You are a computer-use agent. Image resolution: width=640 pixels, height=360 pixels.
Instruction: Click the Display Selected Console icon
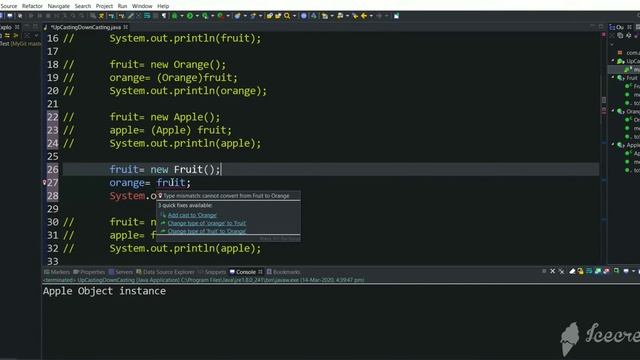click(x=626, y=271)
